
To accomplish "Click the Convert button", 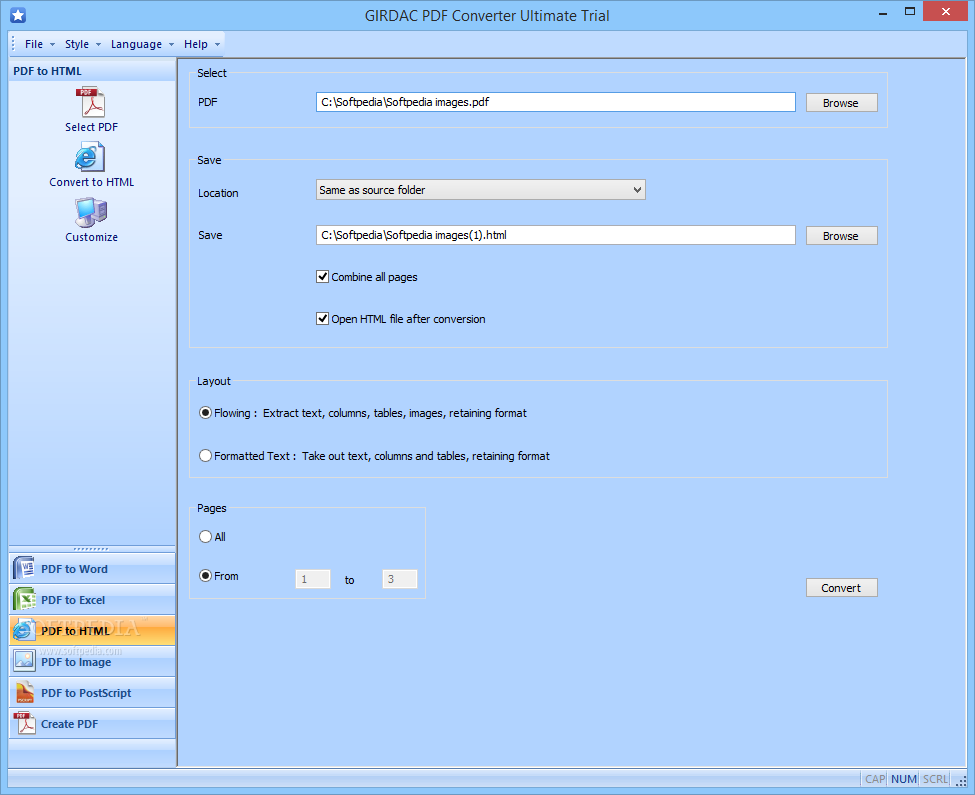I will coord(841,587).
